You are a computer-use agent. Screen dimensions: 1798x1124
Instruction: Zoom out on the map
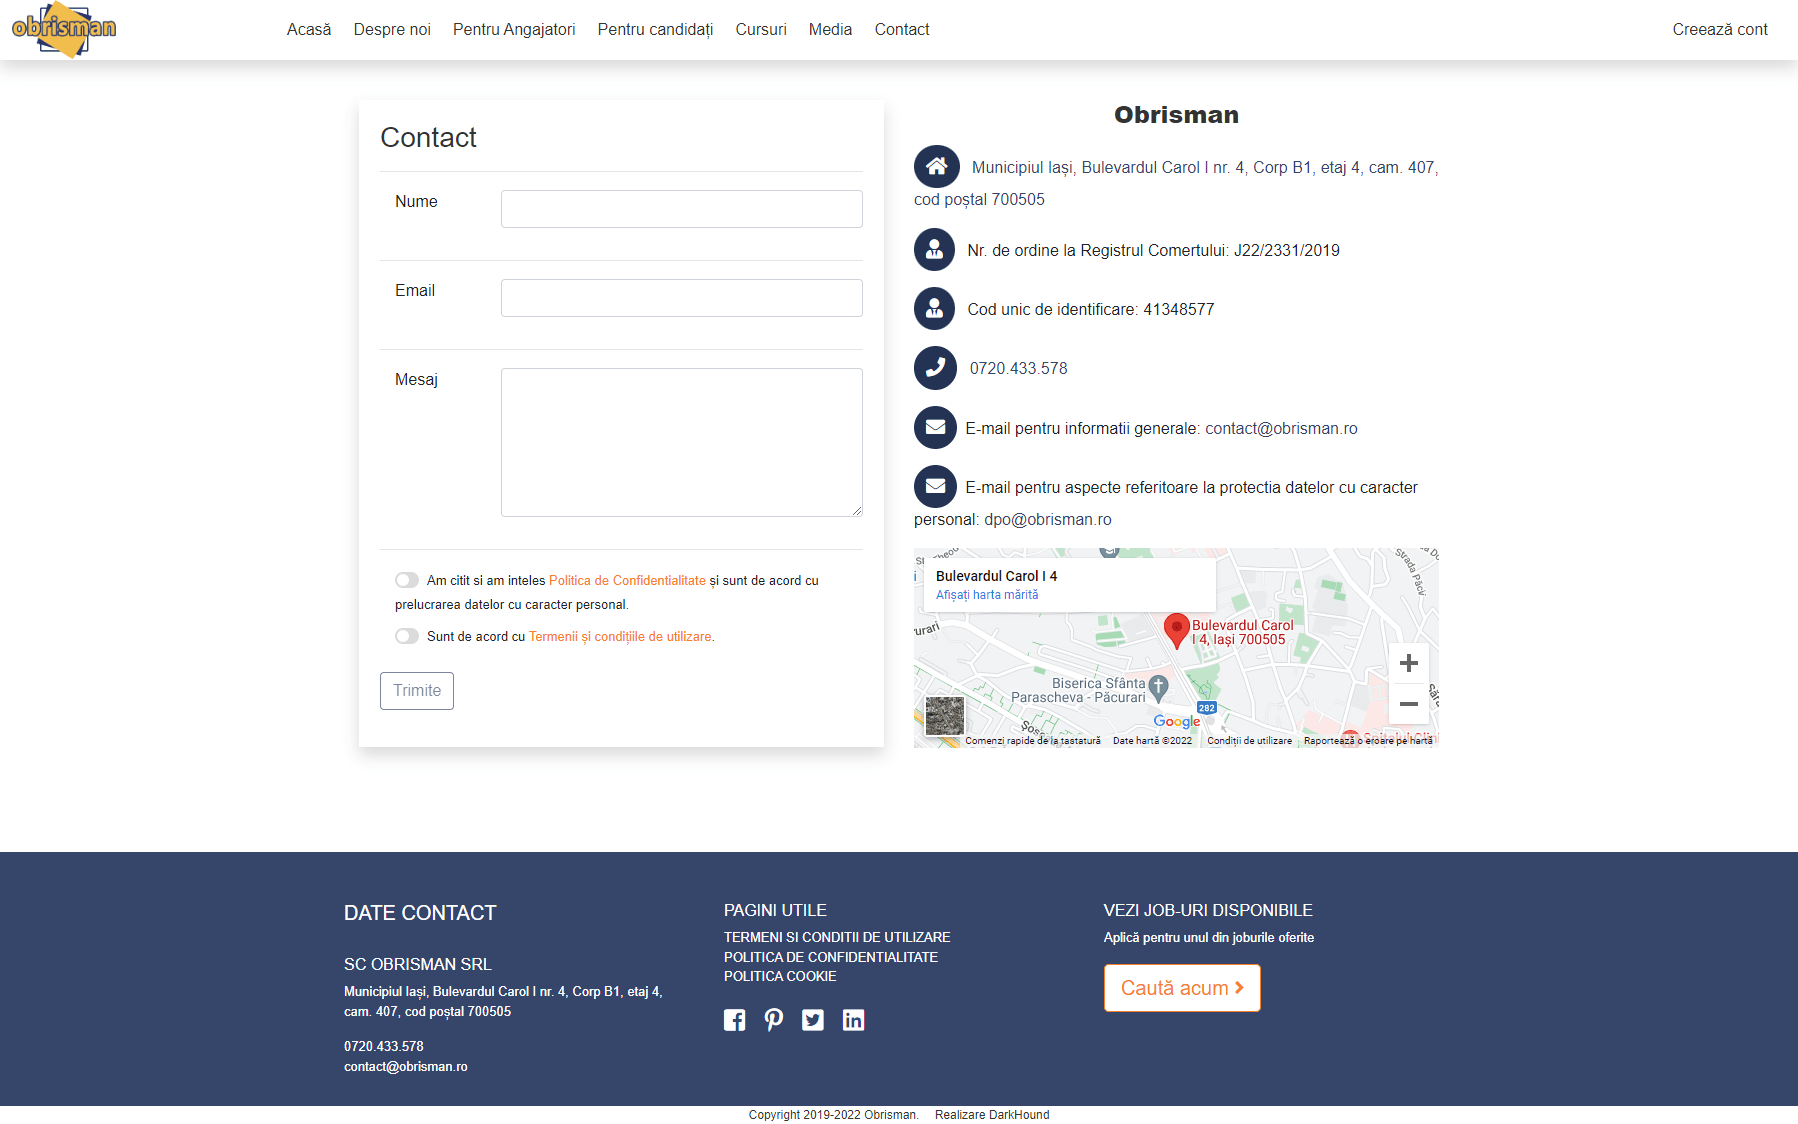[1409, 704]
